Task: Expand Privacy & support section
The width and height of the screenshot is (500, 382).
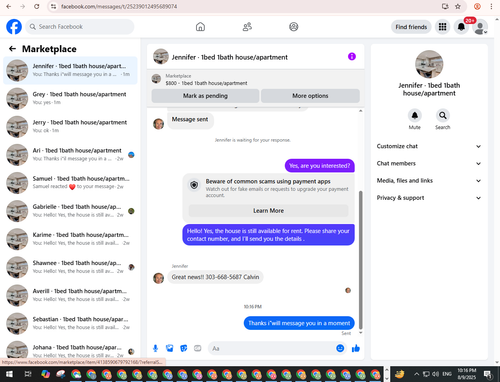Action: click(429, 198)
